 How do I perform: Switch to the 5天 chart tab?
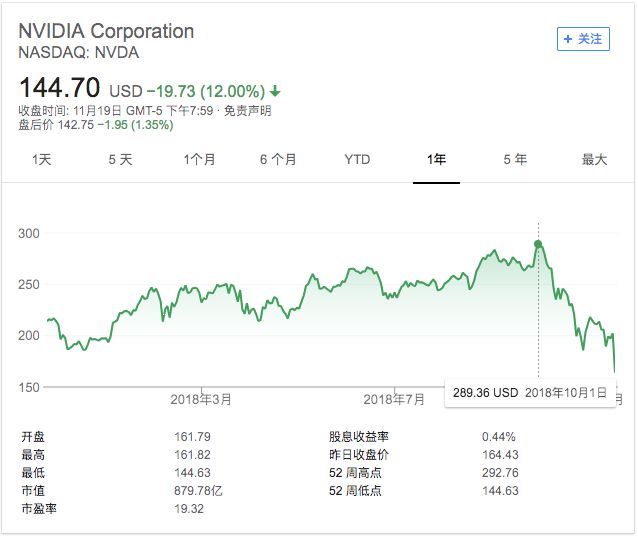coord(120,160)
